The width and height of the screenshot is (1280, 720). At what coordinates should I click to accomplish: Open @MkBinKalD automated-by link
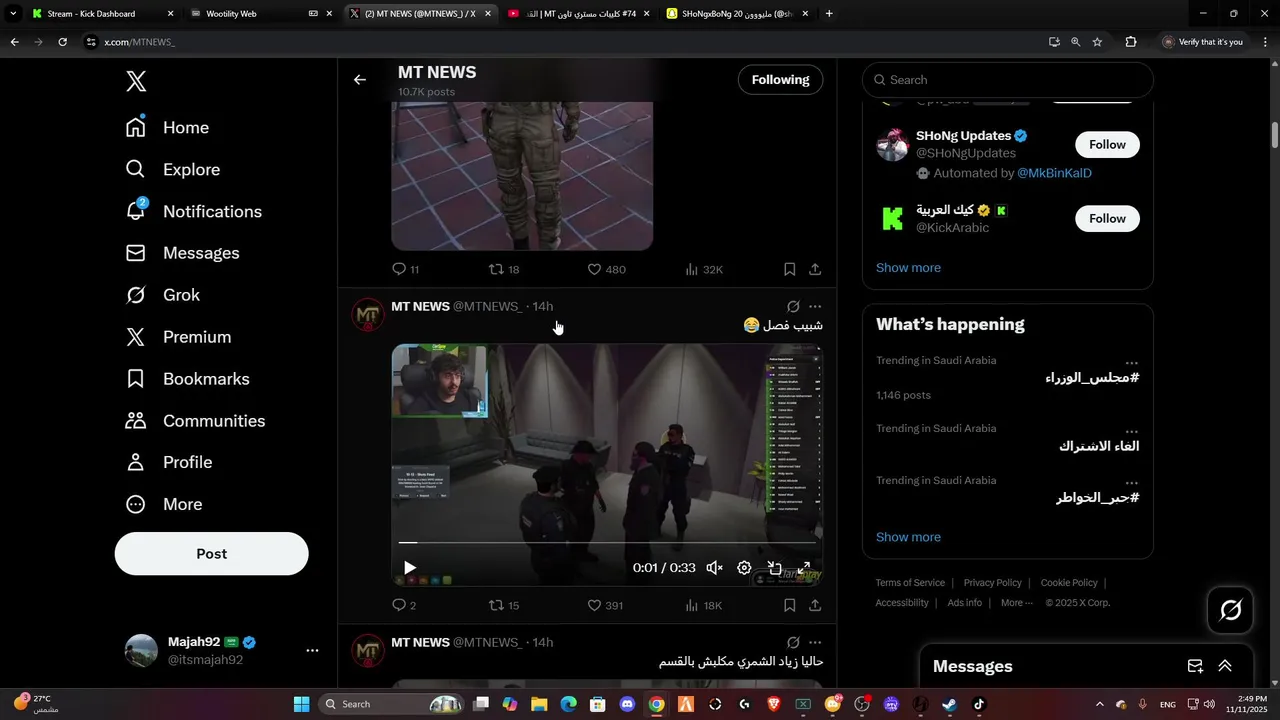(1054, 173)
